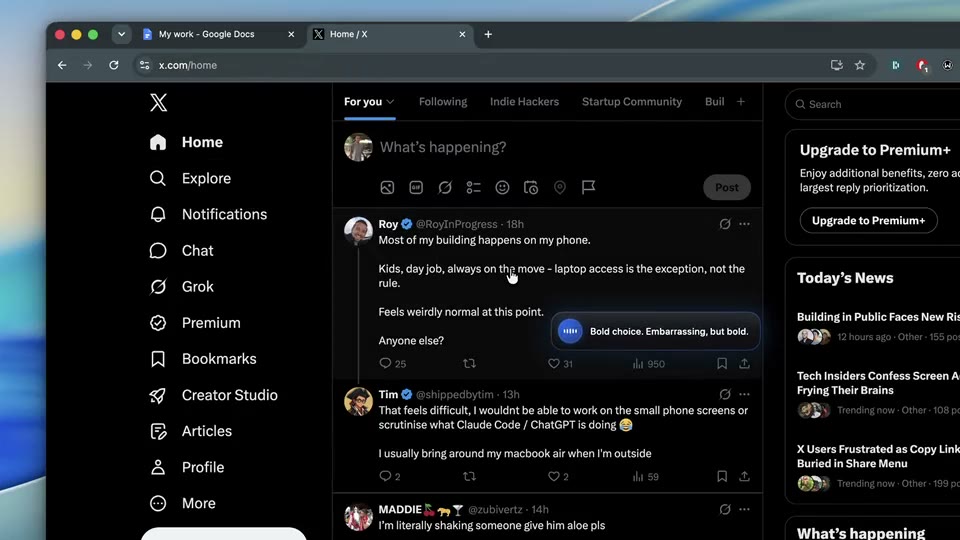Open @zubivertz handle link
The image size is (960, 540).
(x=495, y=509)
